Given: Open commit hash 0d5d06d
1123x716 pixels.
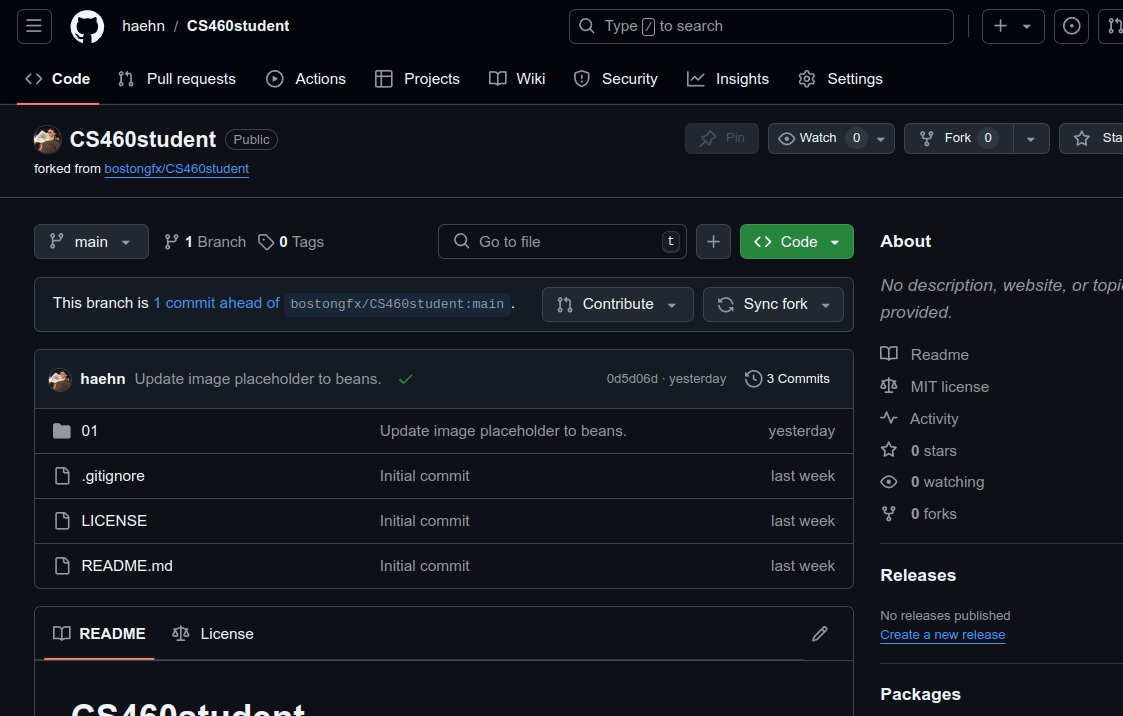Looking at the screenshot, I should pyautogui.click(x=632, y=379).
